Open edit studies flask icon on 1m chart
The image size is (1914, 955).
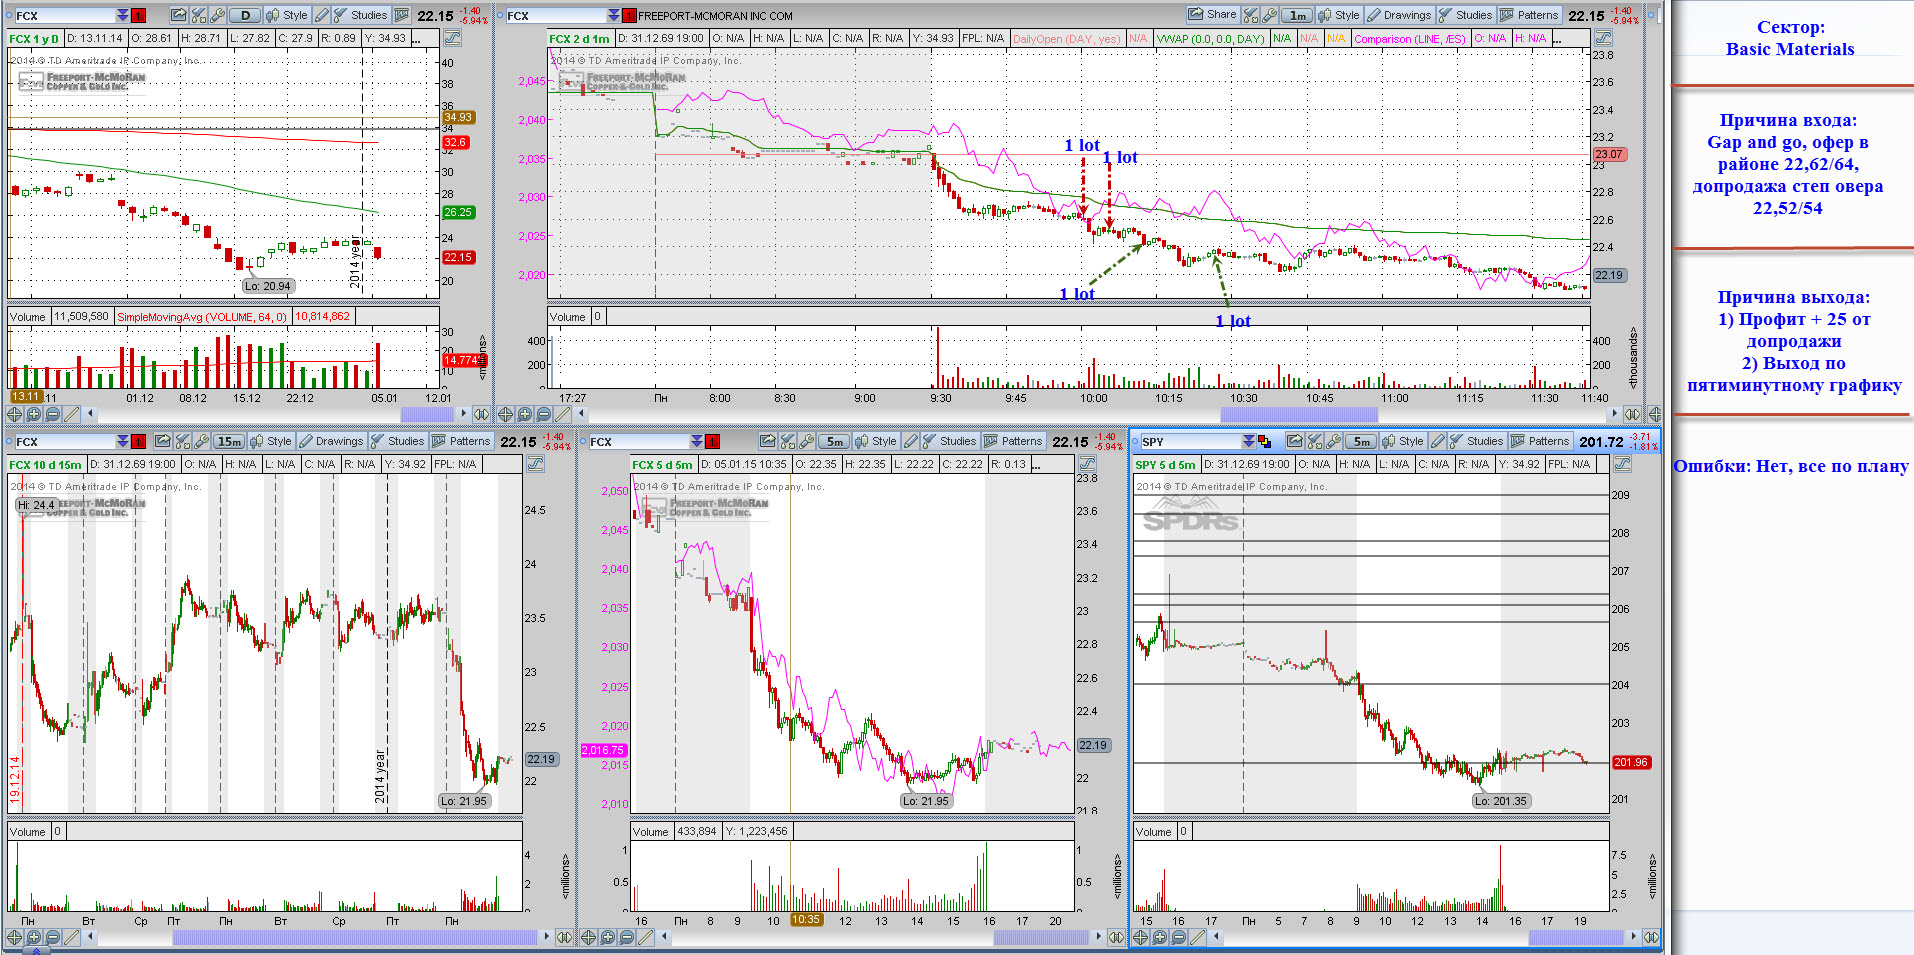pos(1250,15)
